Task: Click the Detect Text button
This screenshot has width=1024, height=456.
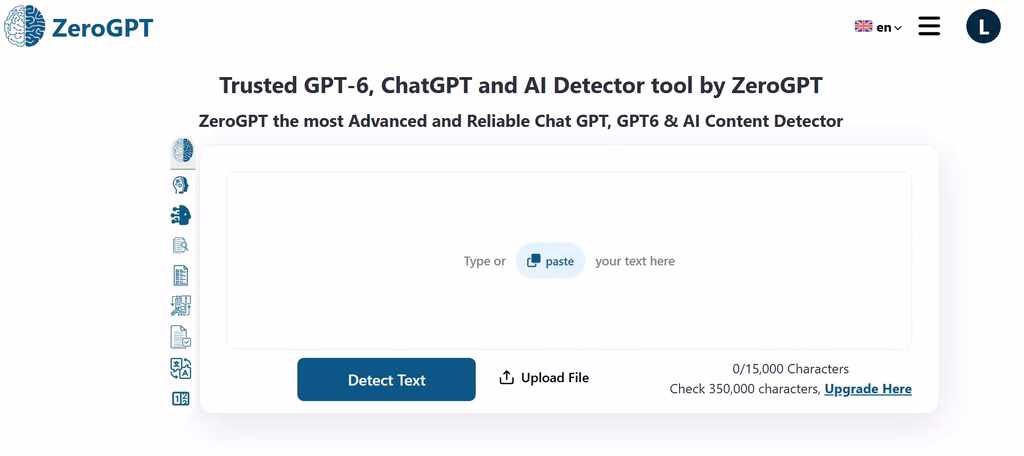Action: click(x=387, y=380)
